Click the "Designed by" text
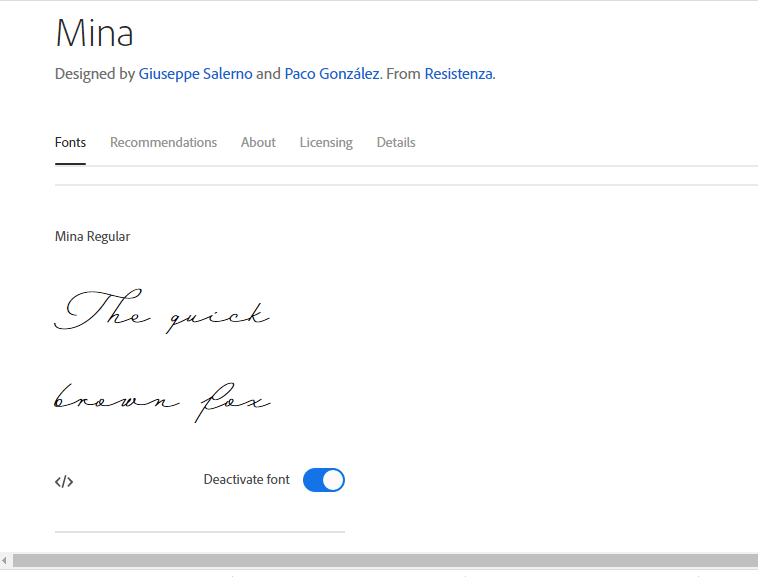Viewport: 758px width, 577px height. pyautogui.click(x=94, y=74)
